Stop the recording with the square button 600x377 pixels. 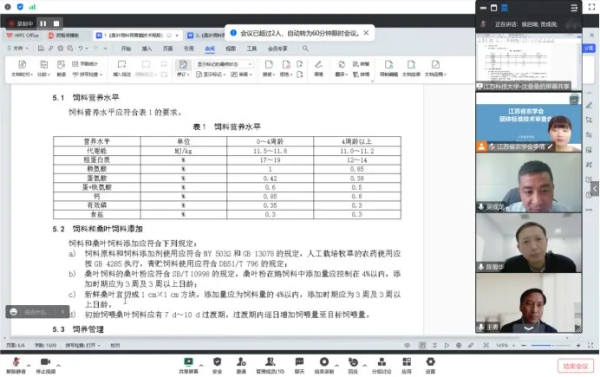[56, 24]
